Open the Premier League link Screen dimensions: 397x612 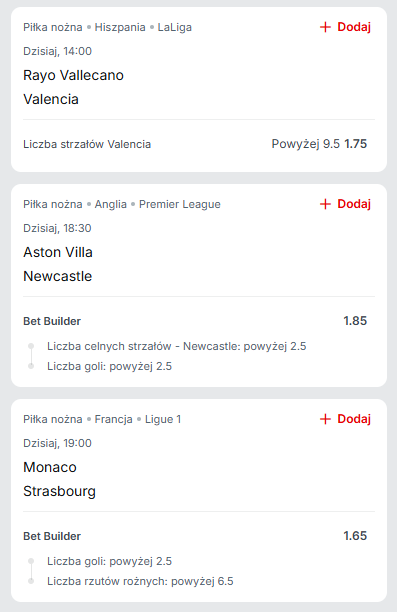click(180, 204)
